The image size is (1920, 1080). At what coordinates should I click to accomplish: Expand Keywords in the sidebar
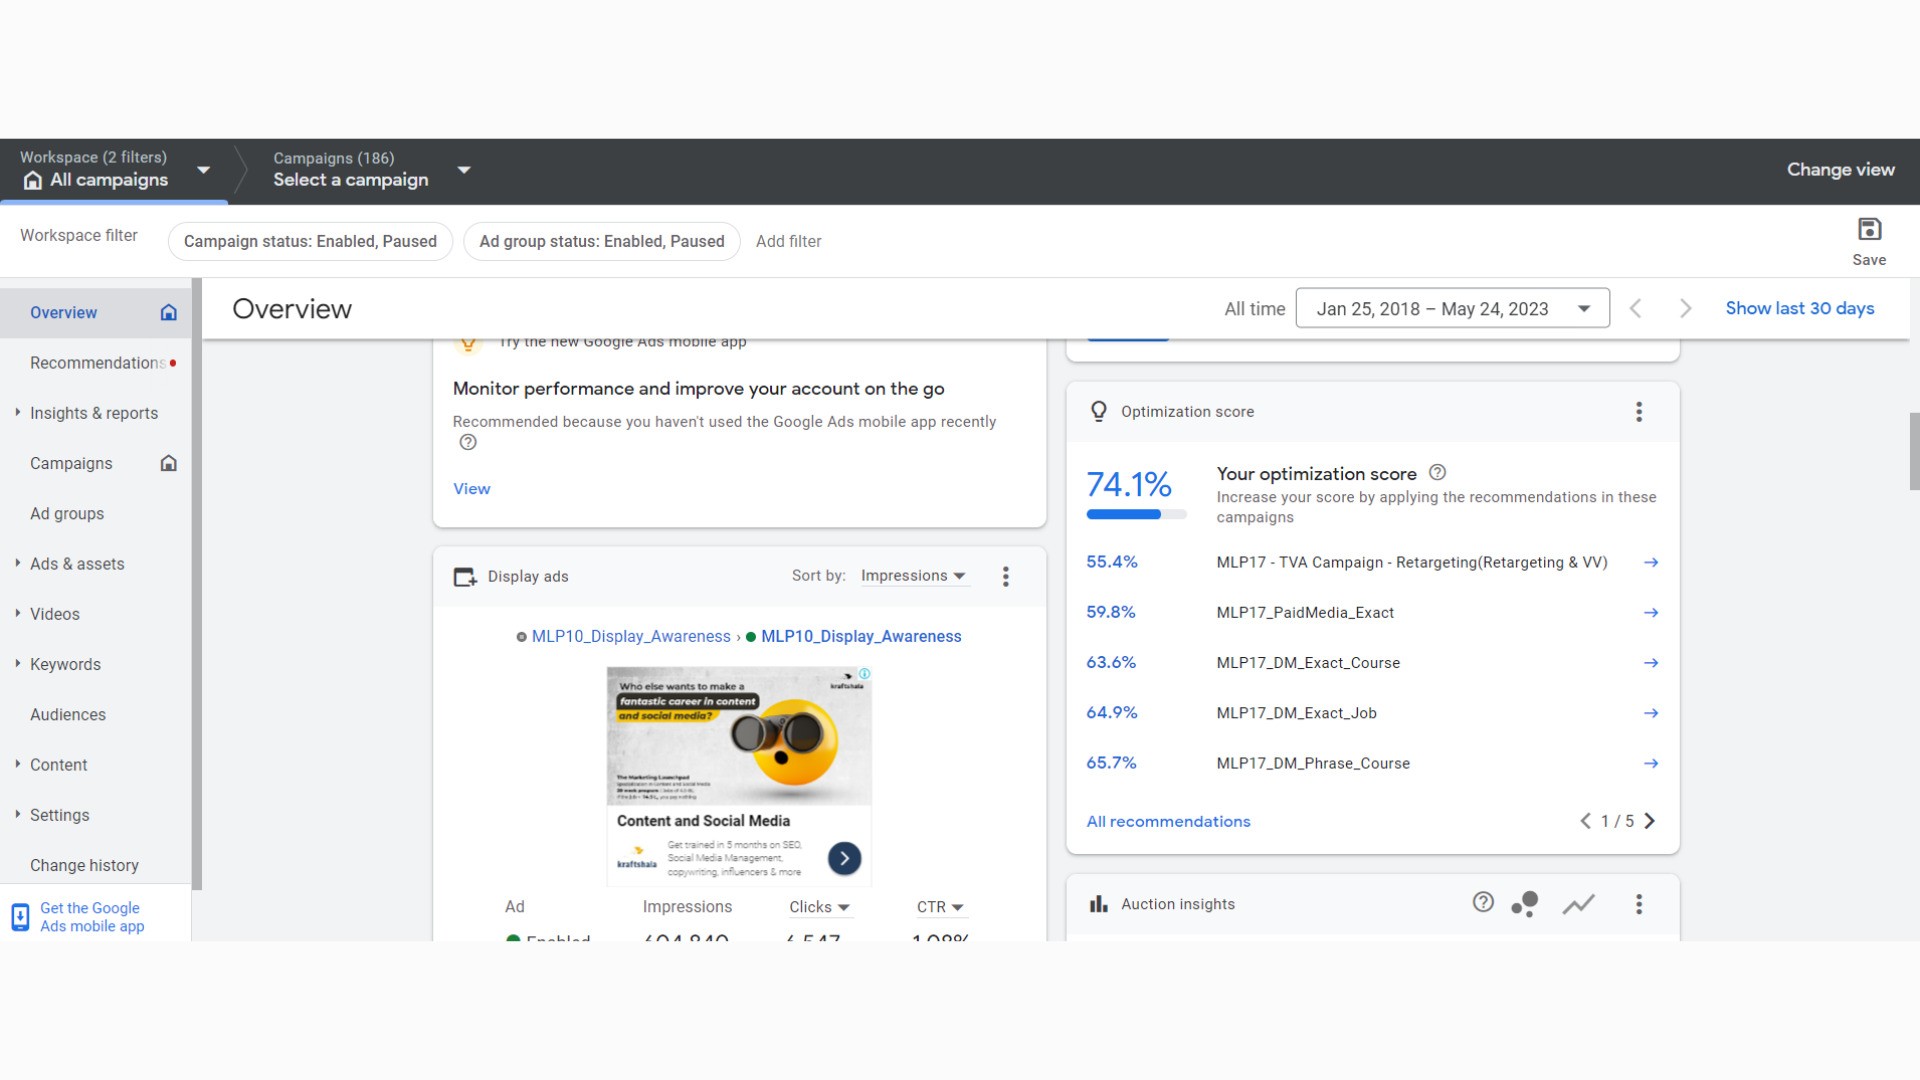pyautogui.click(x=18, y=663)
